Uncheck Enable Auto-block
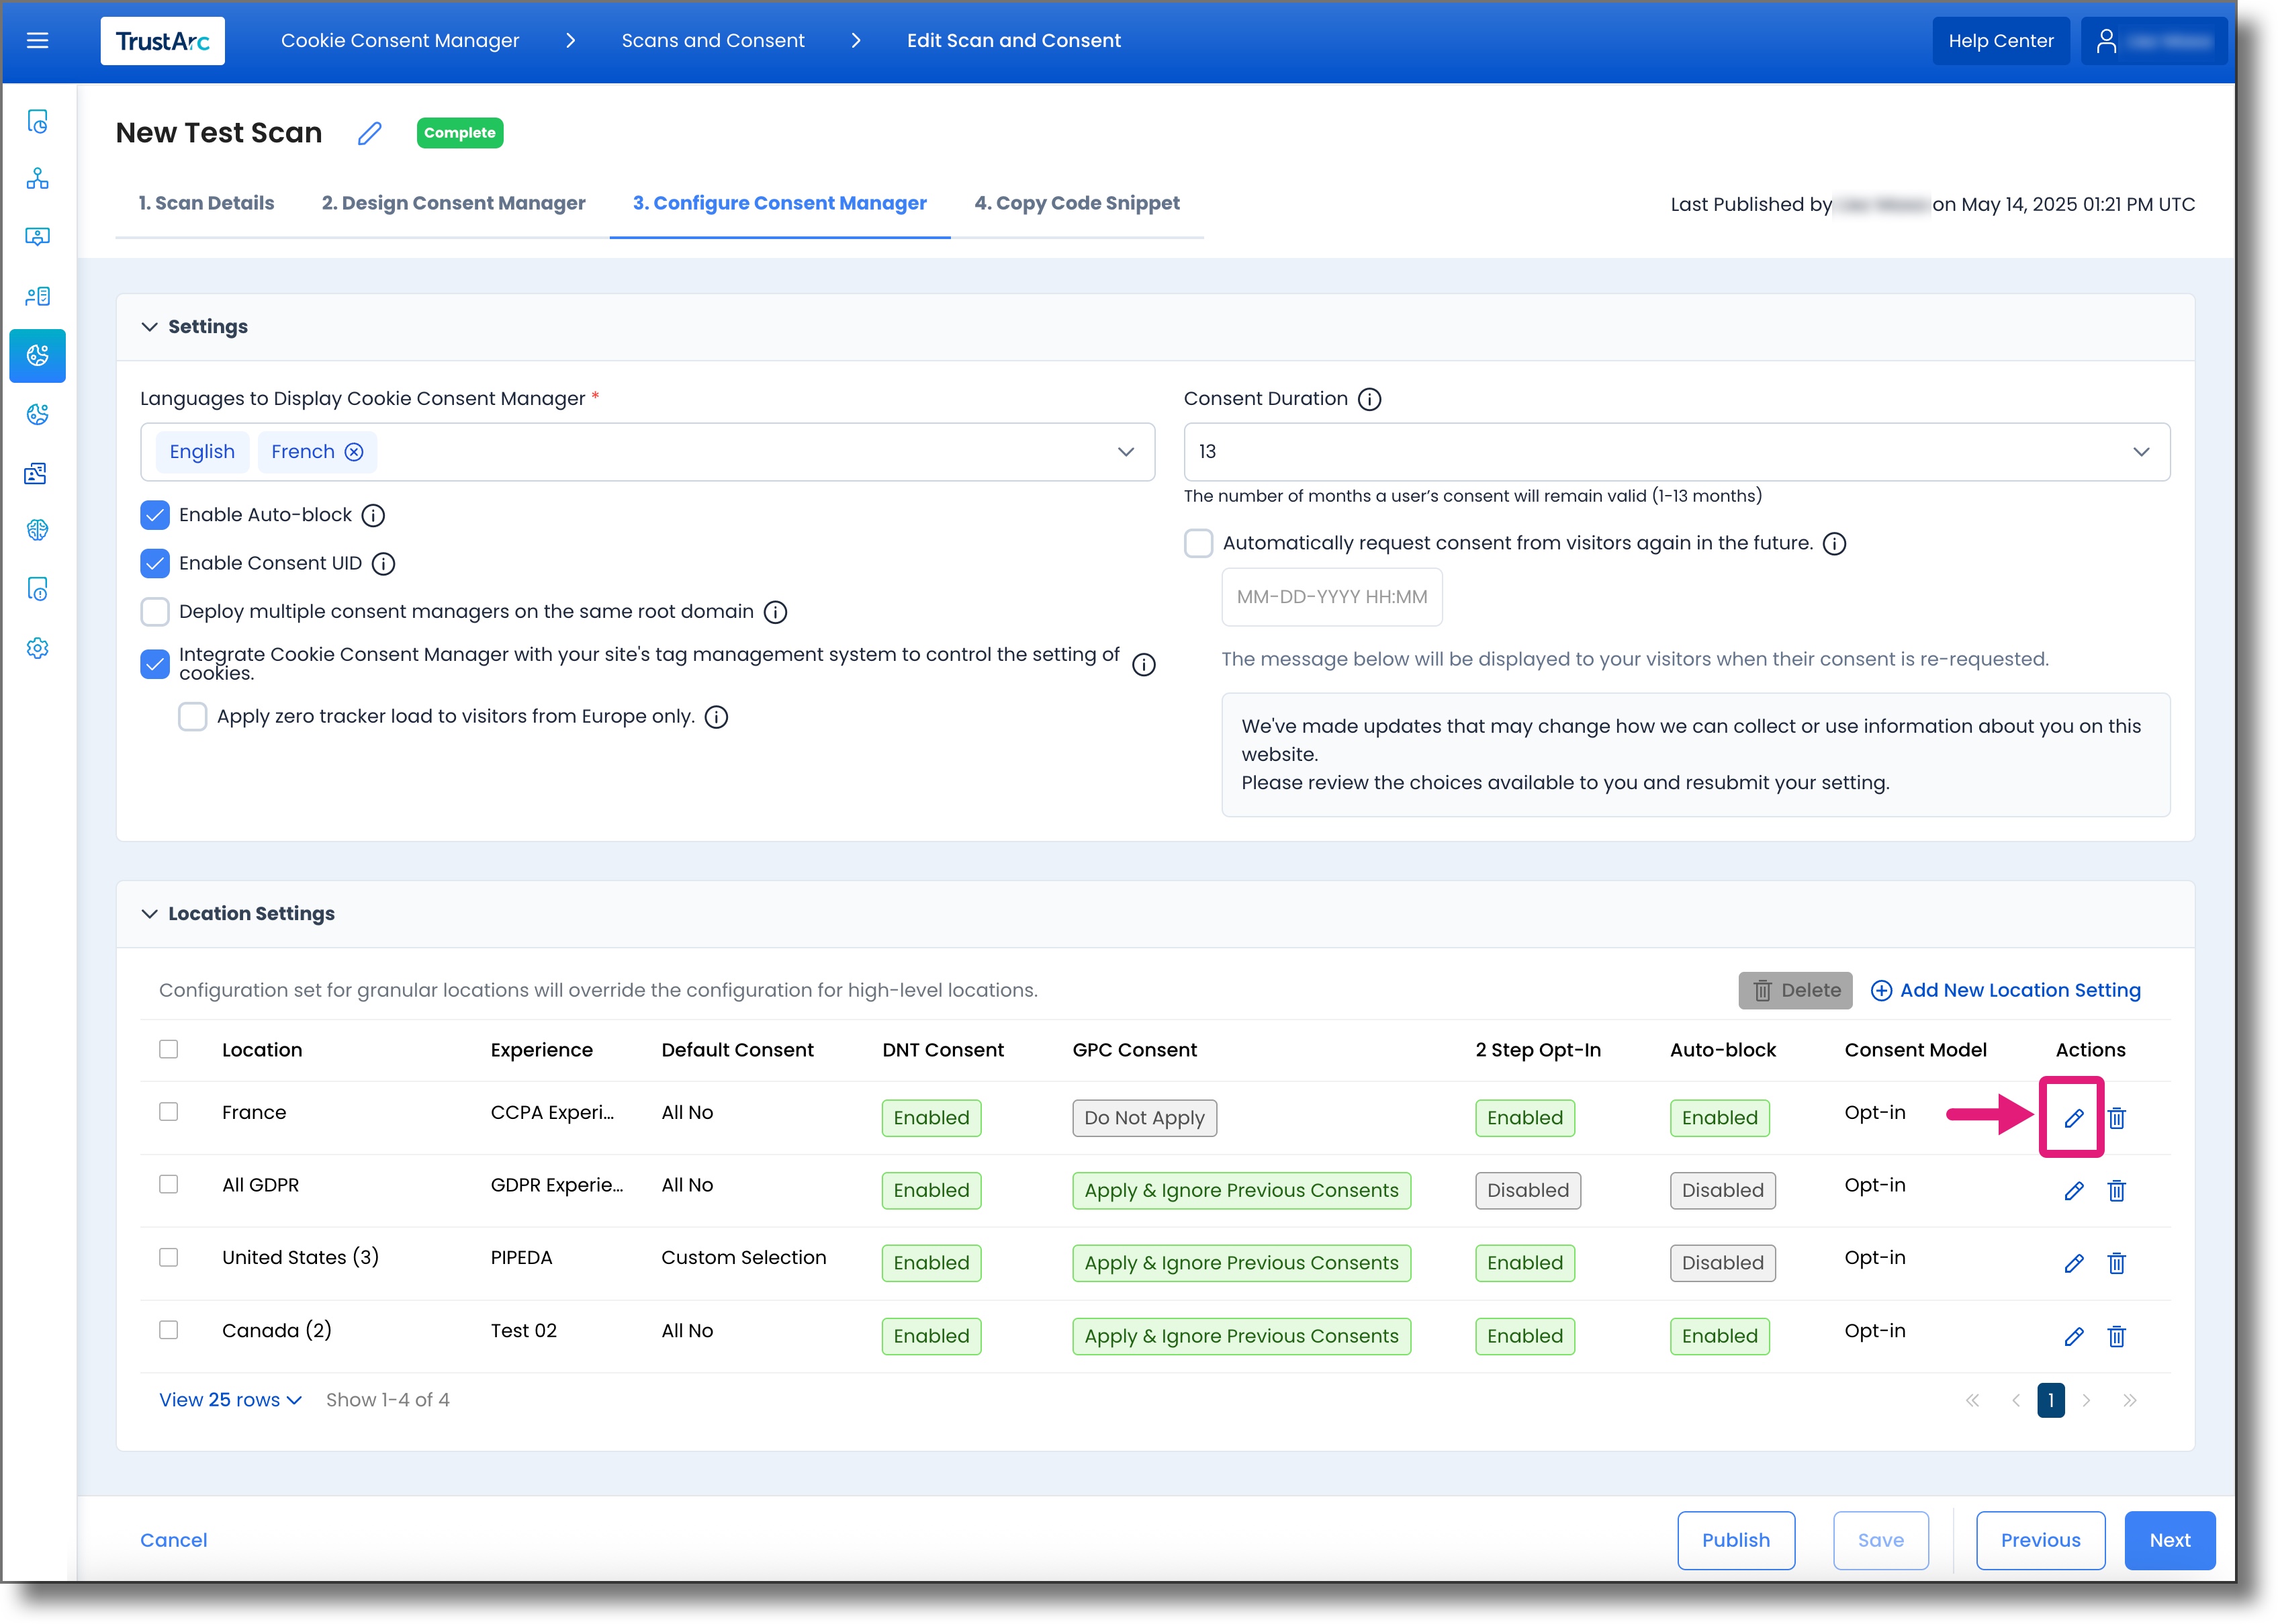 pos(155,515)
